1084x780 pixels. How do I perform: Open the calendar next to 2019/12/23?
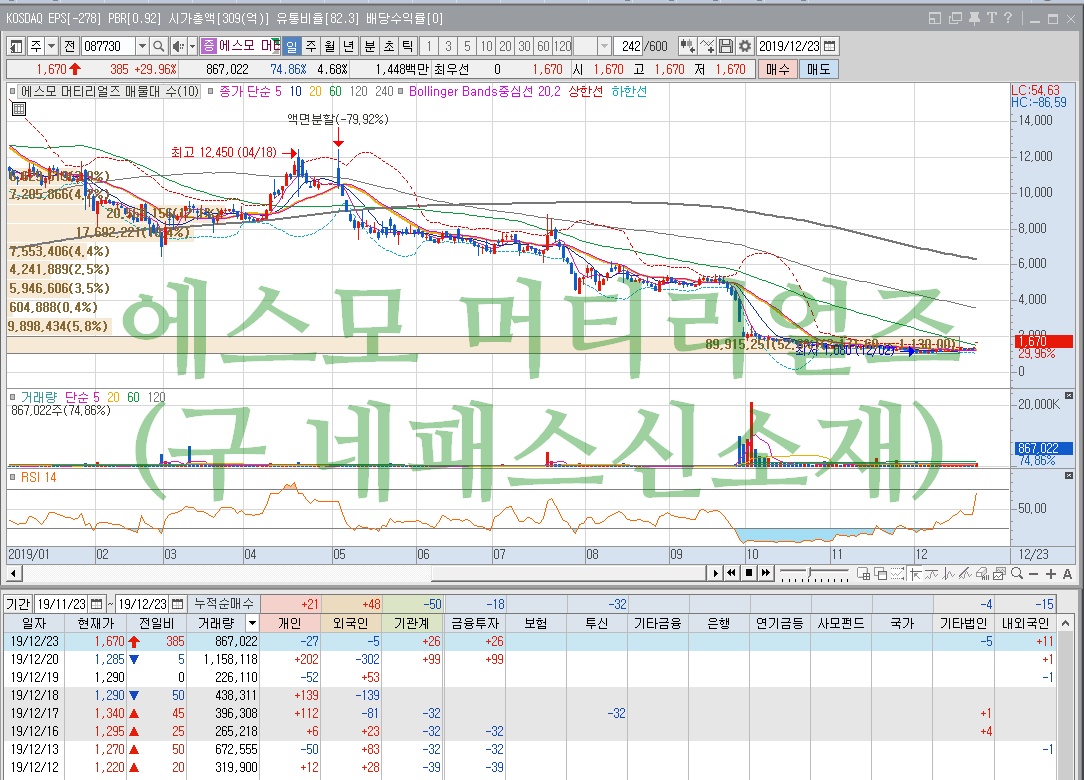830,46
